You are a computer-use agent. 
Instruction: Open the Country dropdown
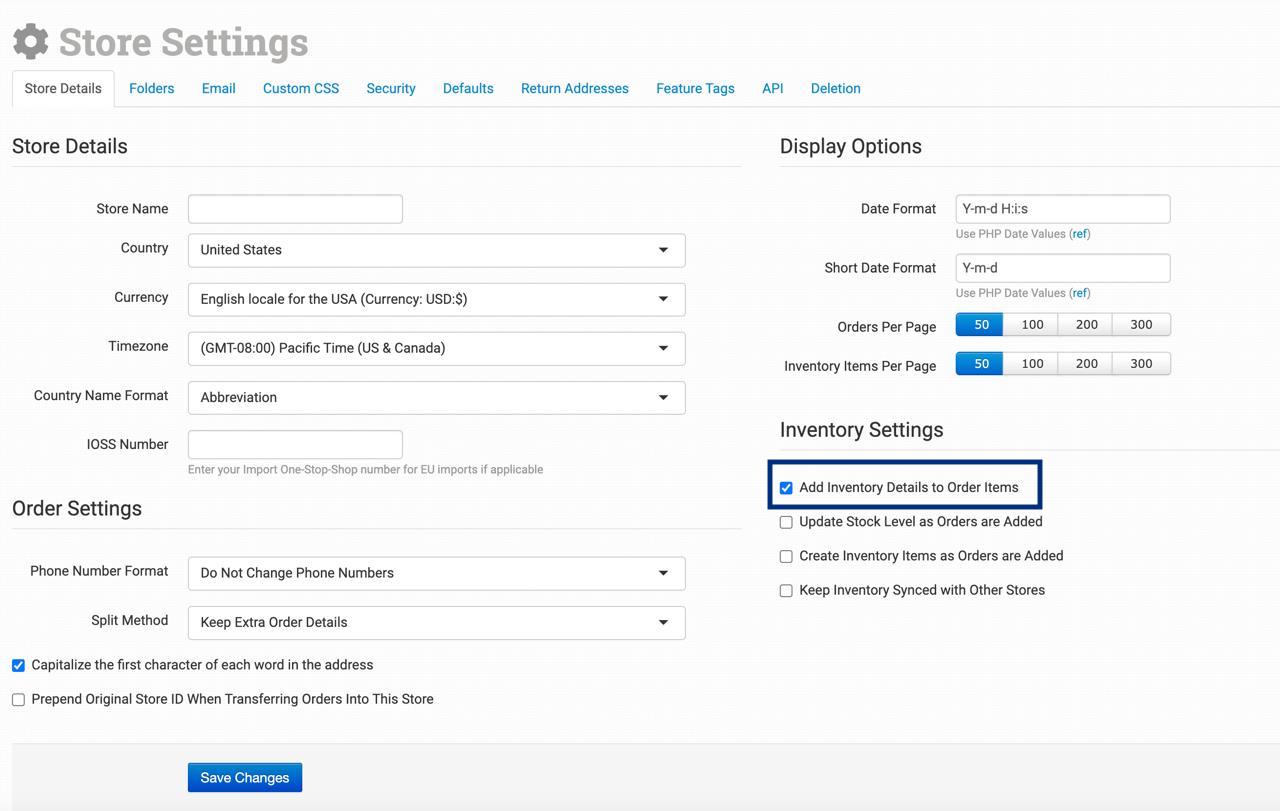[436, 250]
